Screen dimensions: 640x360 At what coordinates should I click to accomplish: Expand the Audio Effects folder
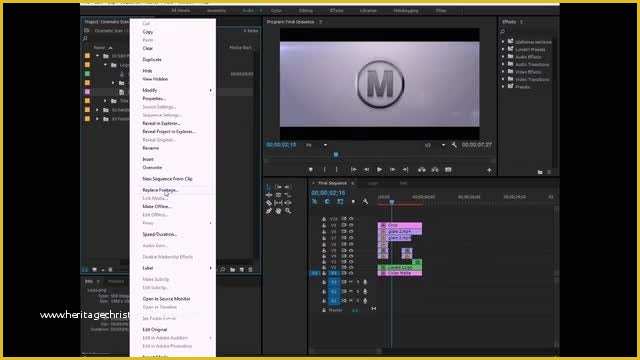pos(503,57)
